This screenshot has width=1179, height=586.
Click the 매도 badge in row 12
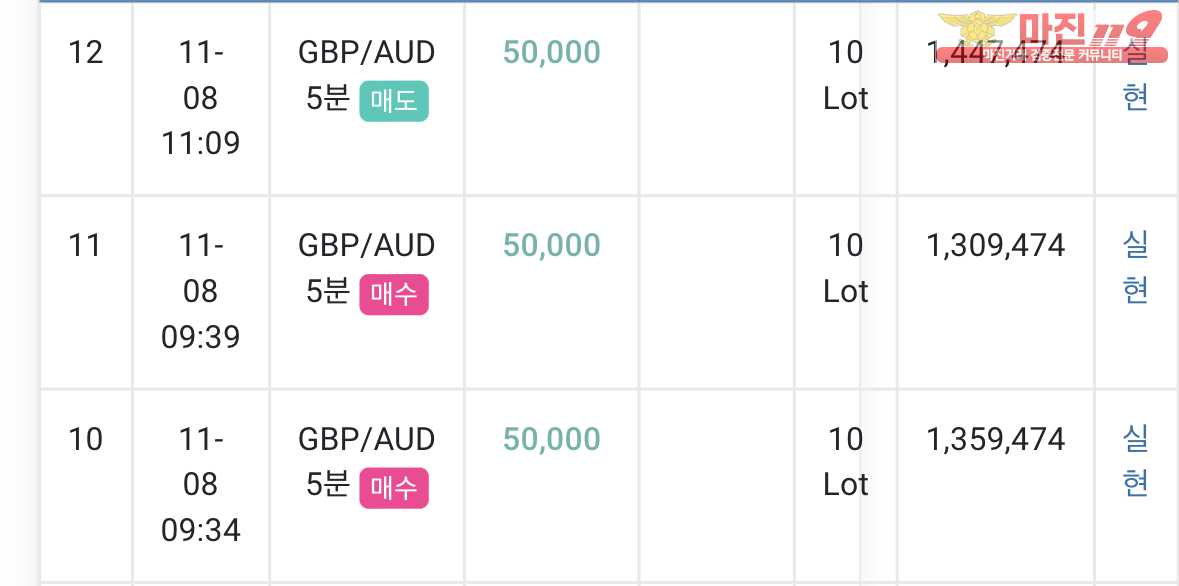point(394,101)
